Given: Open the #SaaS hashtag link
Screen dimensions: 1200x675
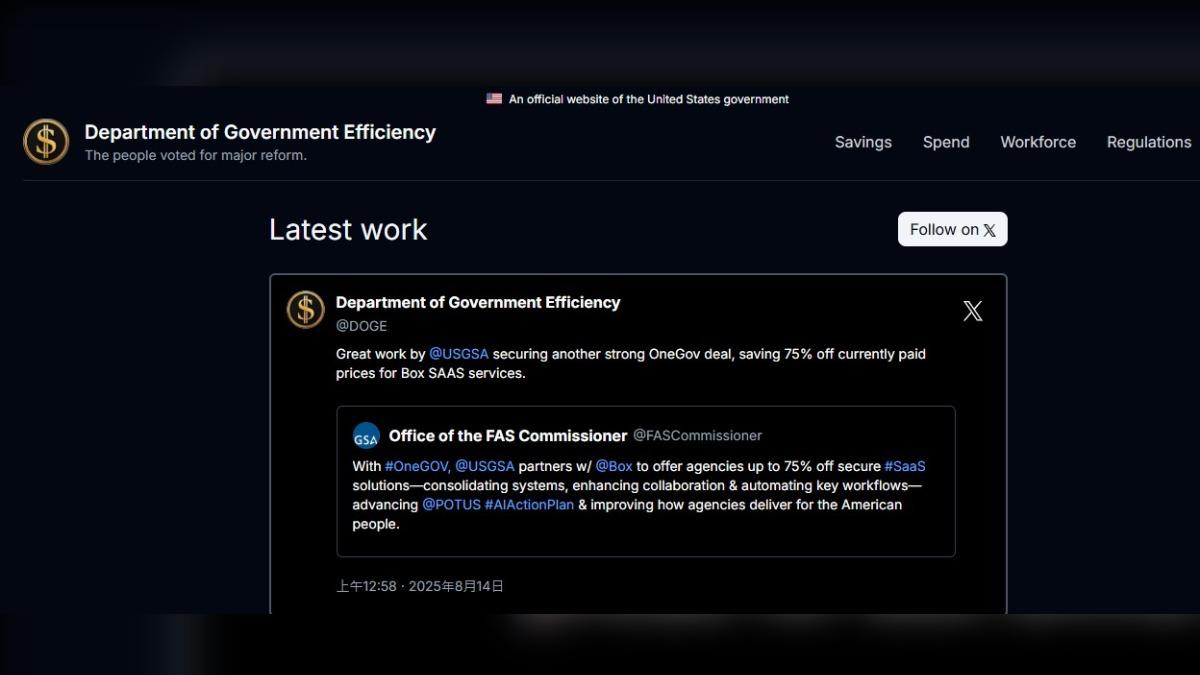Looking at the screenshot, I should 904,466.
